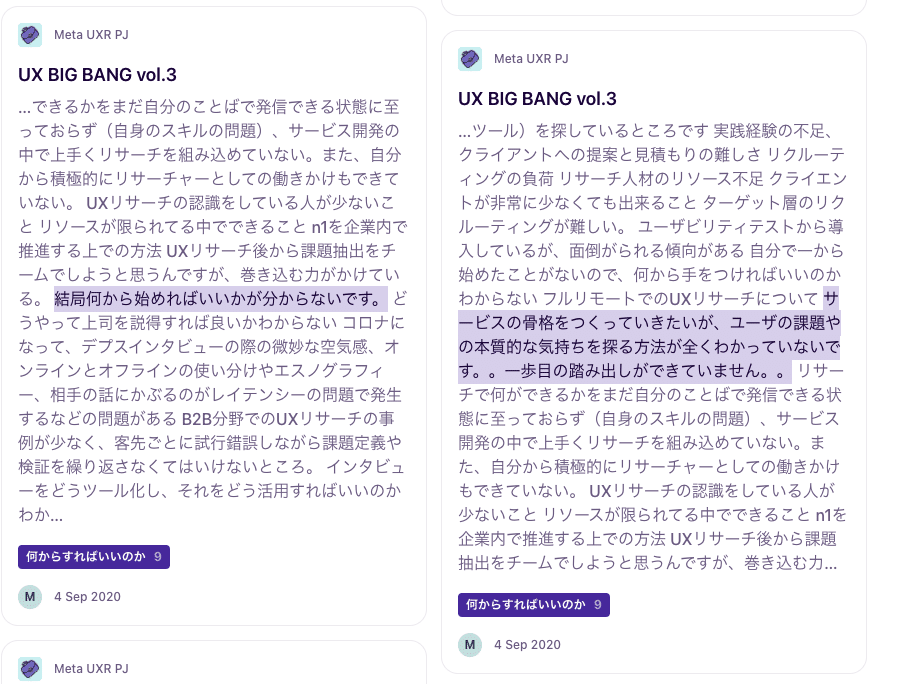This screenshot has height=684, width=897.
Task: Click the Meta UXR PJ project icon in the right card
Action: click(470, 59)
